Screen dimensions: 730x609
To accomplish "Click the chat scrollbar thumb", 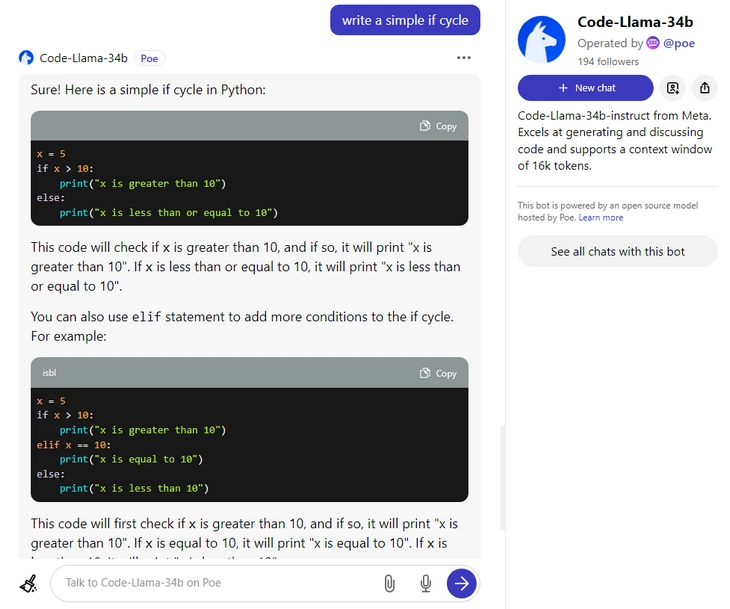I will coord(502,477).
